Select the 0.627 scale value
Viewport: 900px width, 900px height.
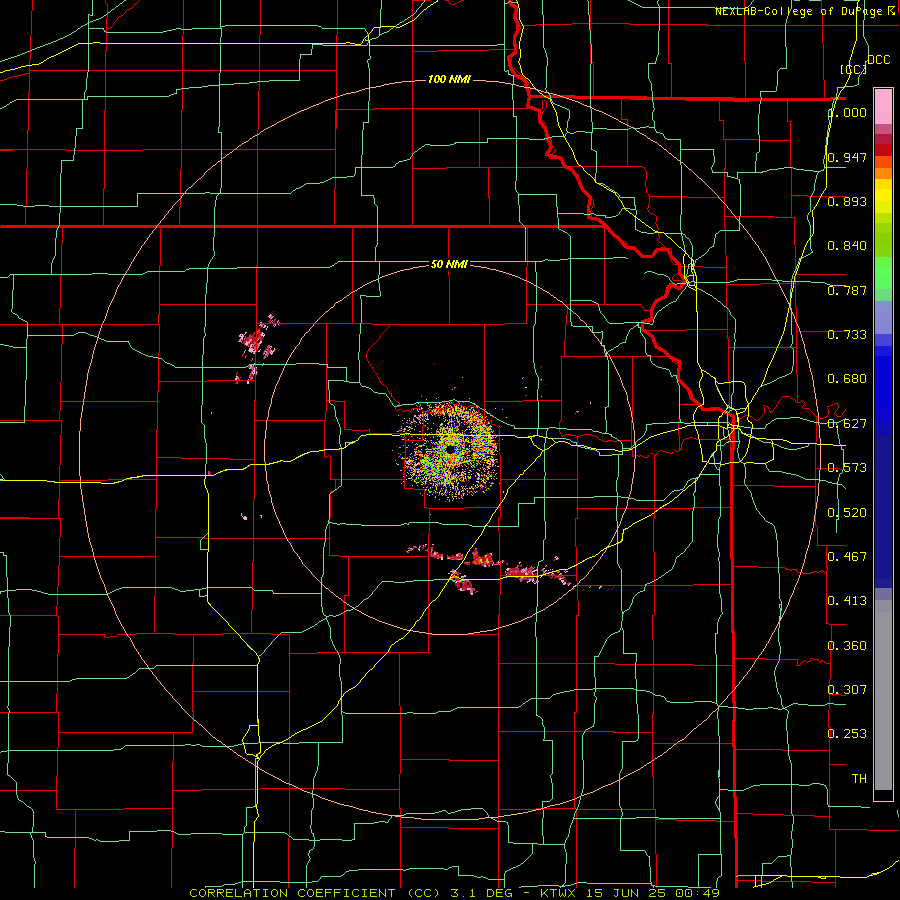tap(847, 424)
